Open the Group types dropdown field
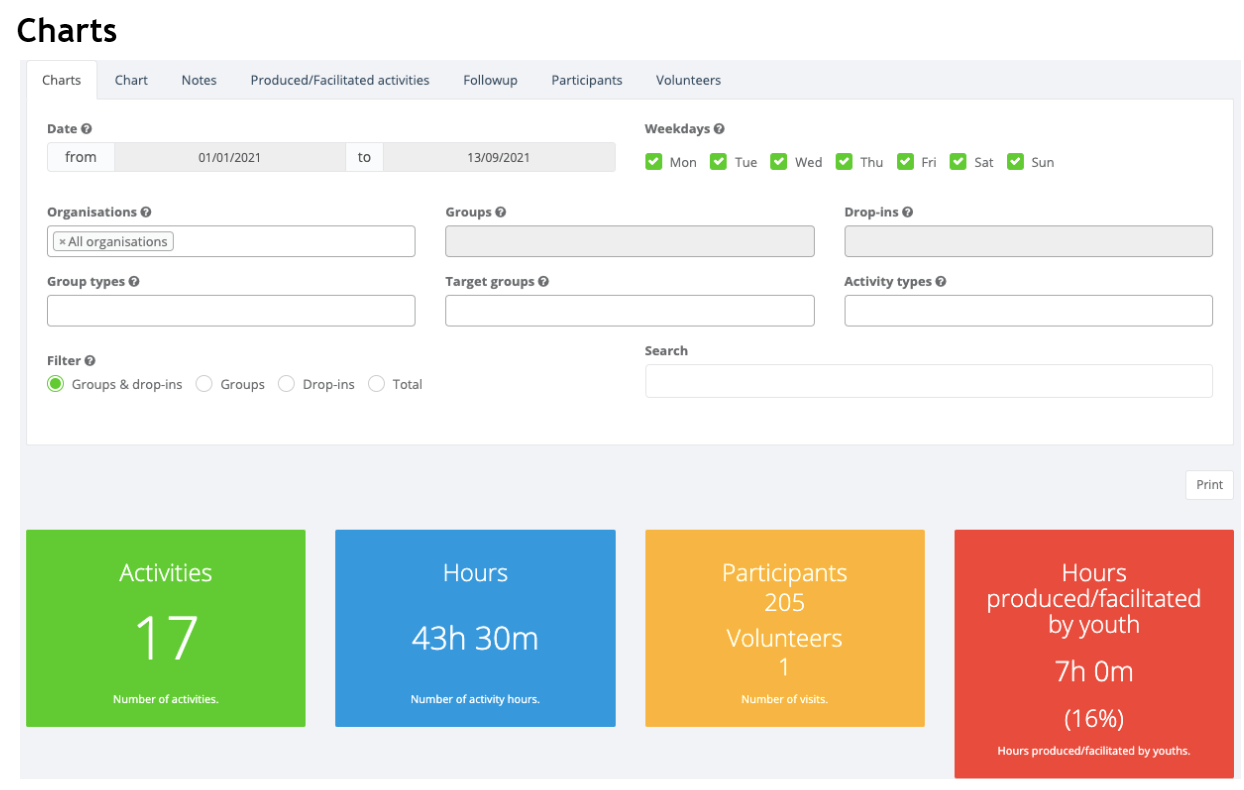Viewport: 1244px width, 790px height. click(x=231, y=311)
